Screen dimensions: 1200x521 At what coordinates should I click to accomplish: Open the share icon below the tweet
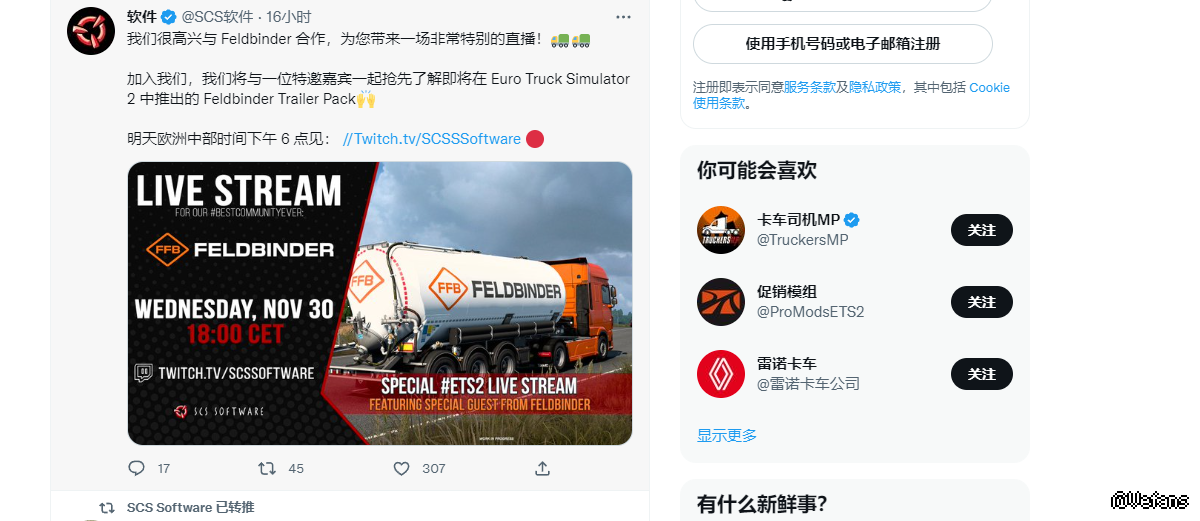(542, 468)
